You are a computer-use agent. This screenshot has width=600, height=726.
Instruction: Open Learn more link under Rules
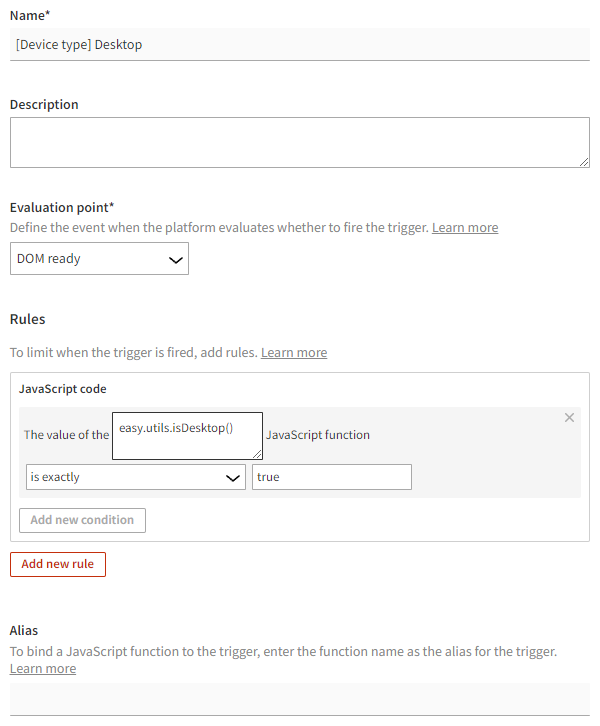[294, 353]
